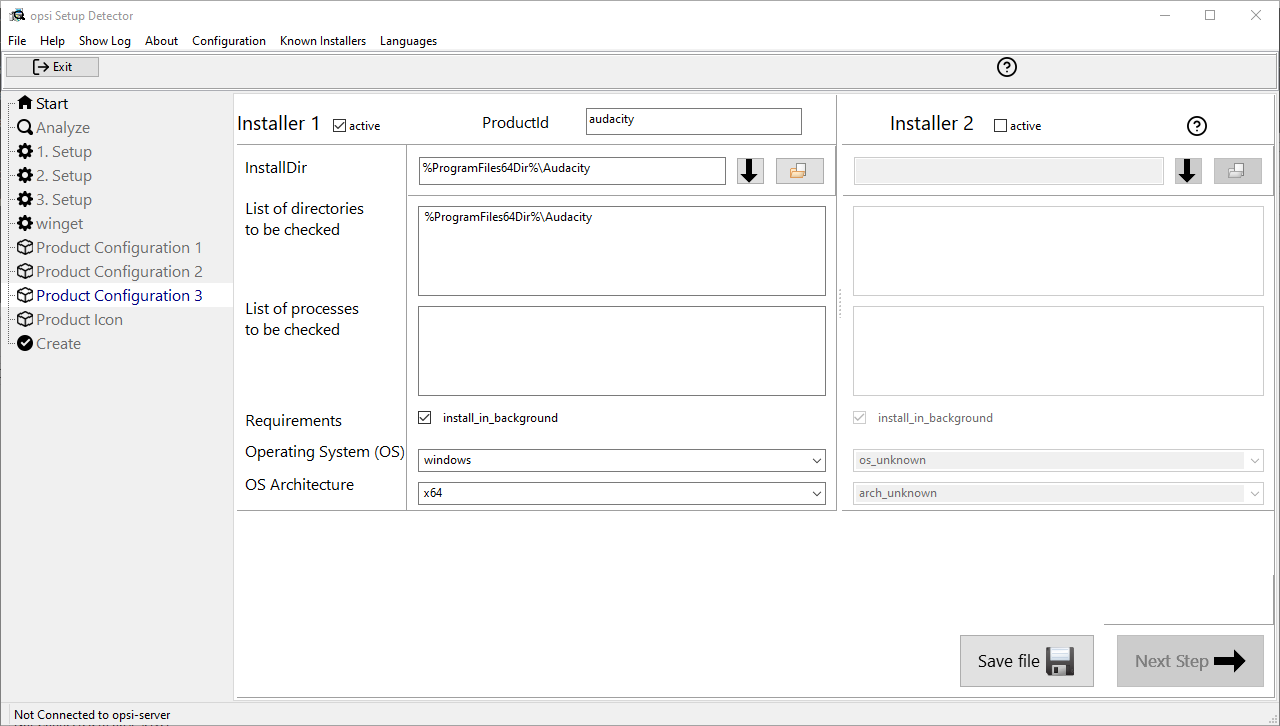Open the Languages menu

(x=408, y=41)
